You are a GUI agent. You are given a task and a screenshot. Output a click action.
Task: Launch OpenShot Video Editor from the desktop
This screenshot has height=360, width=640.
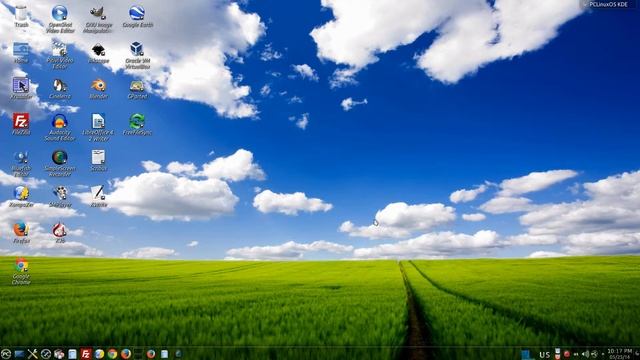coord(60,19)
